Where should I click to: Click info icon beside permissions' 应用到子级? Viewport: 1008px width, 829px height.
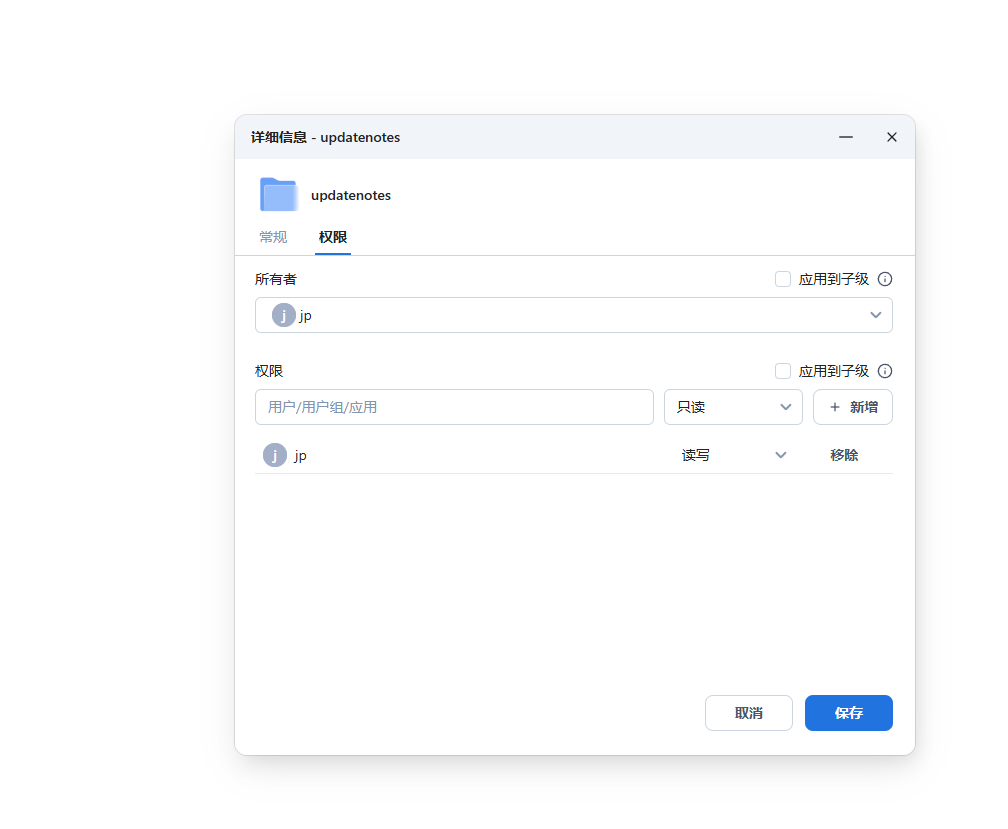[885, 371]
